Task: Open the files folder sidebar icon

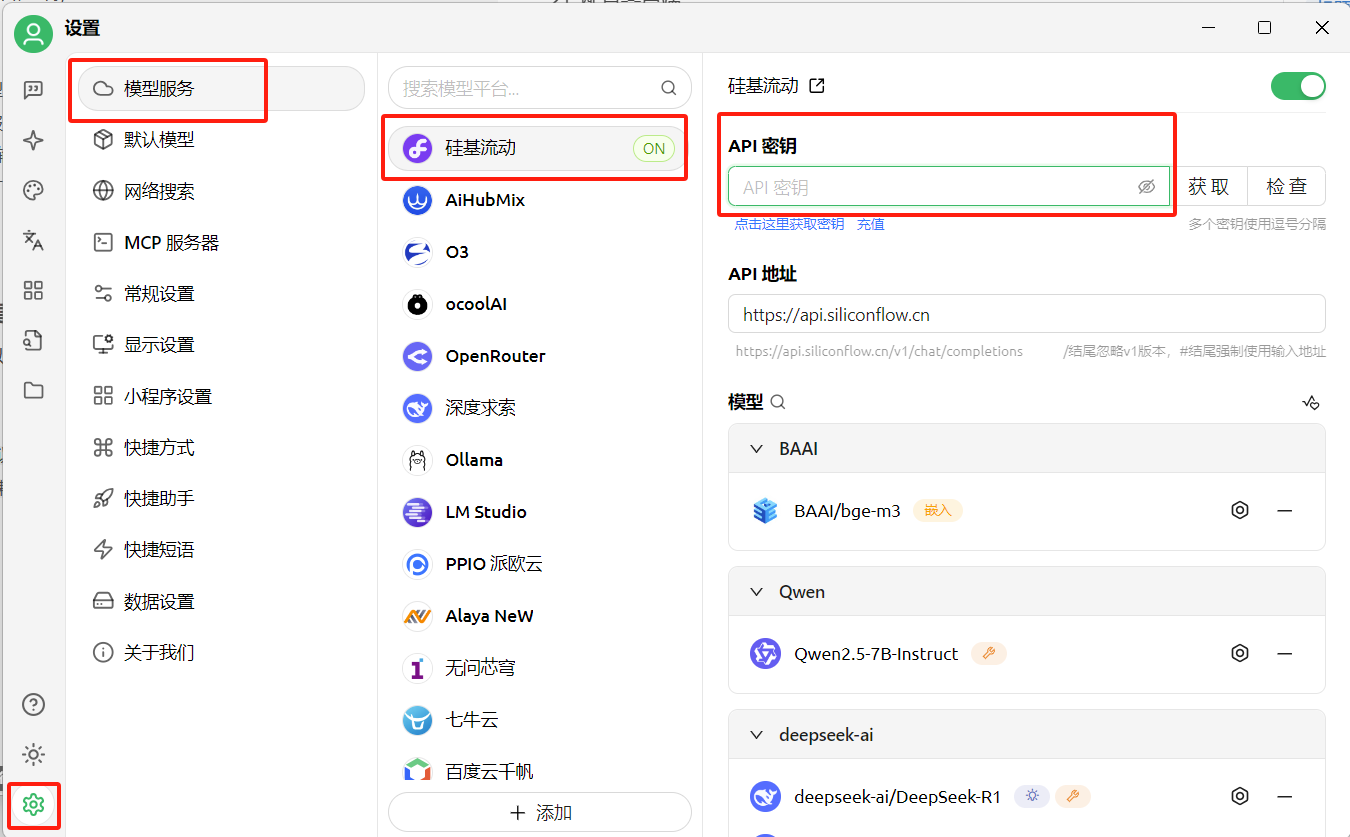Action: [33, 390]
